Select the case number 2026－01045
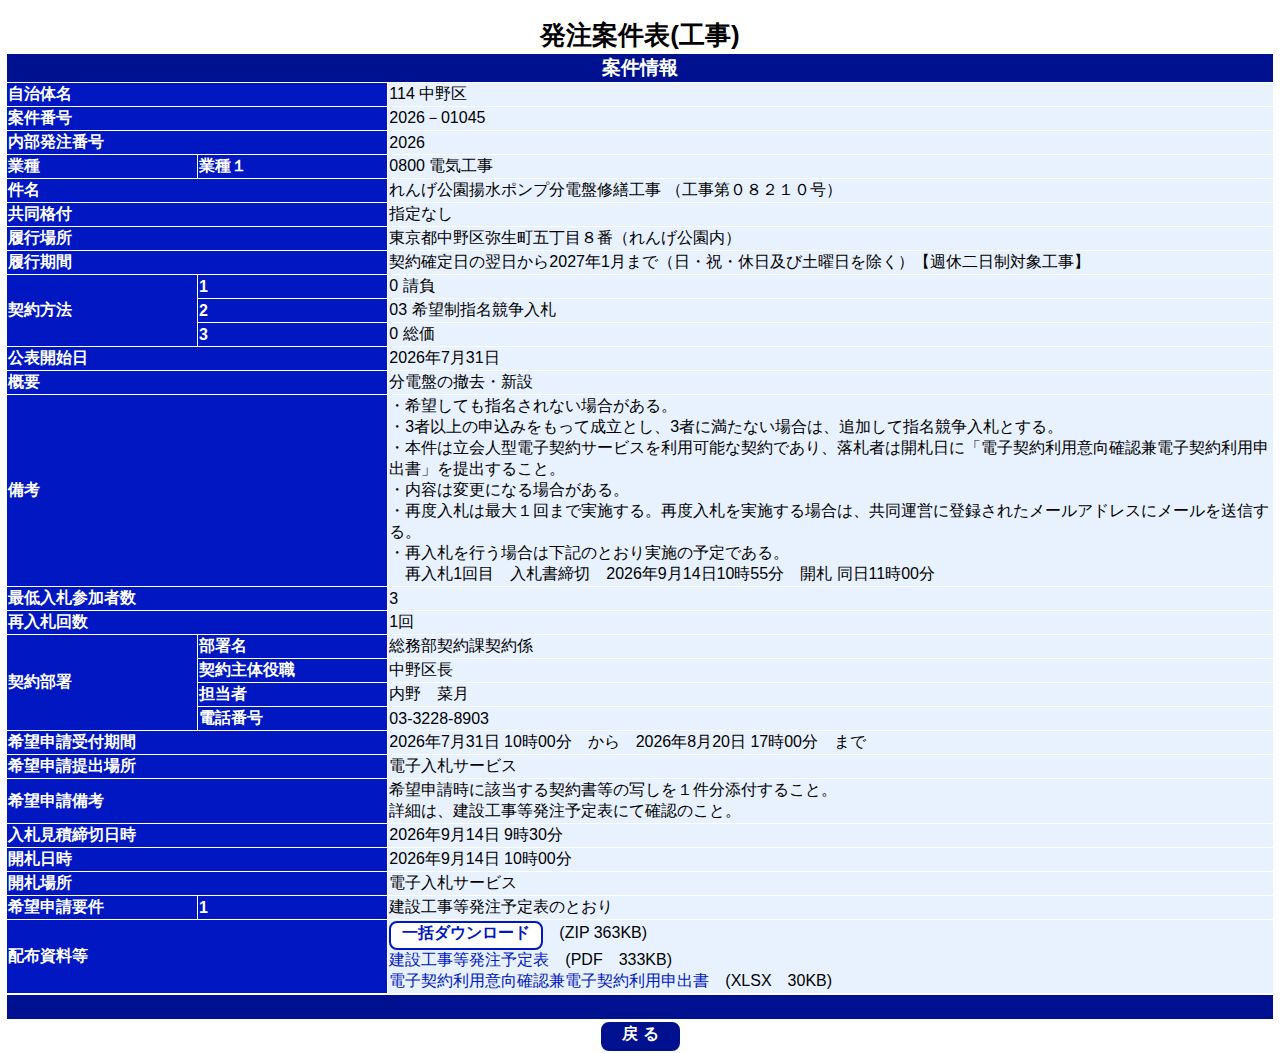Viewport: 1280px width, 1053px height. coord(437,118)
